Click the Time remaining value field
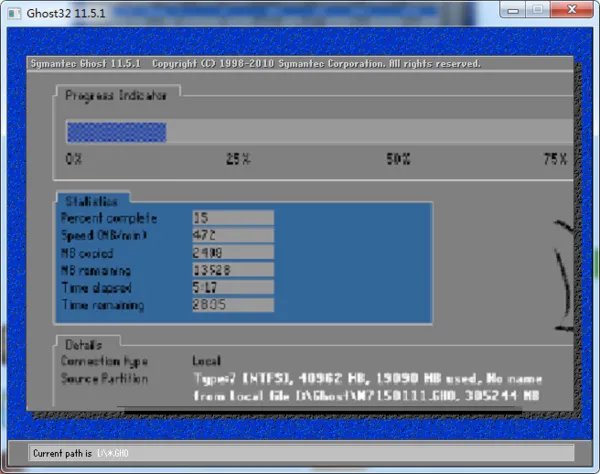Viewport: 600px width, 474px height. click(232, 305)
